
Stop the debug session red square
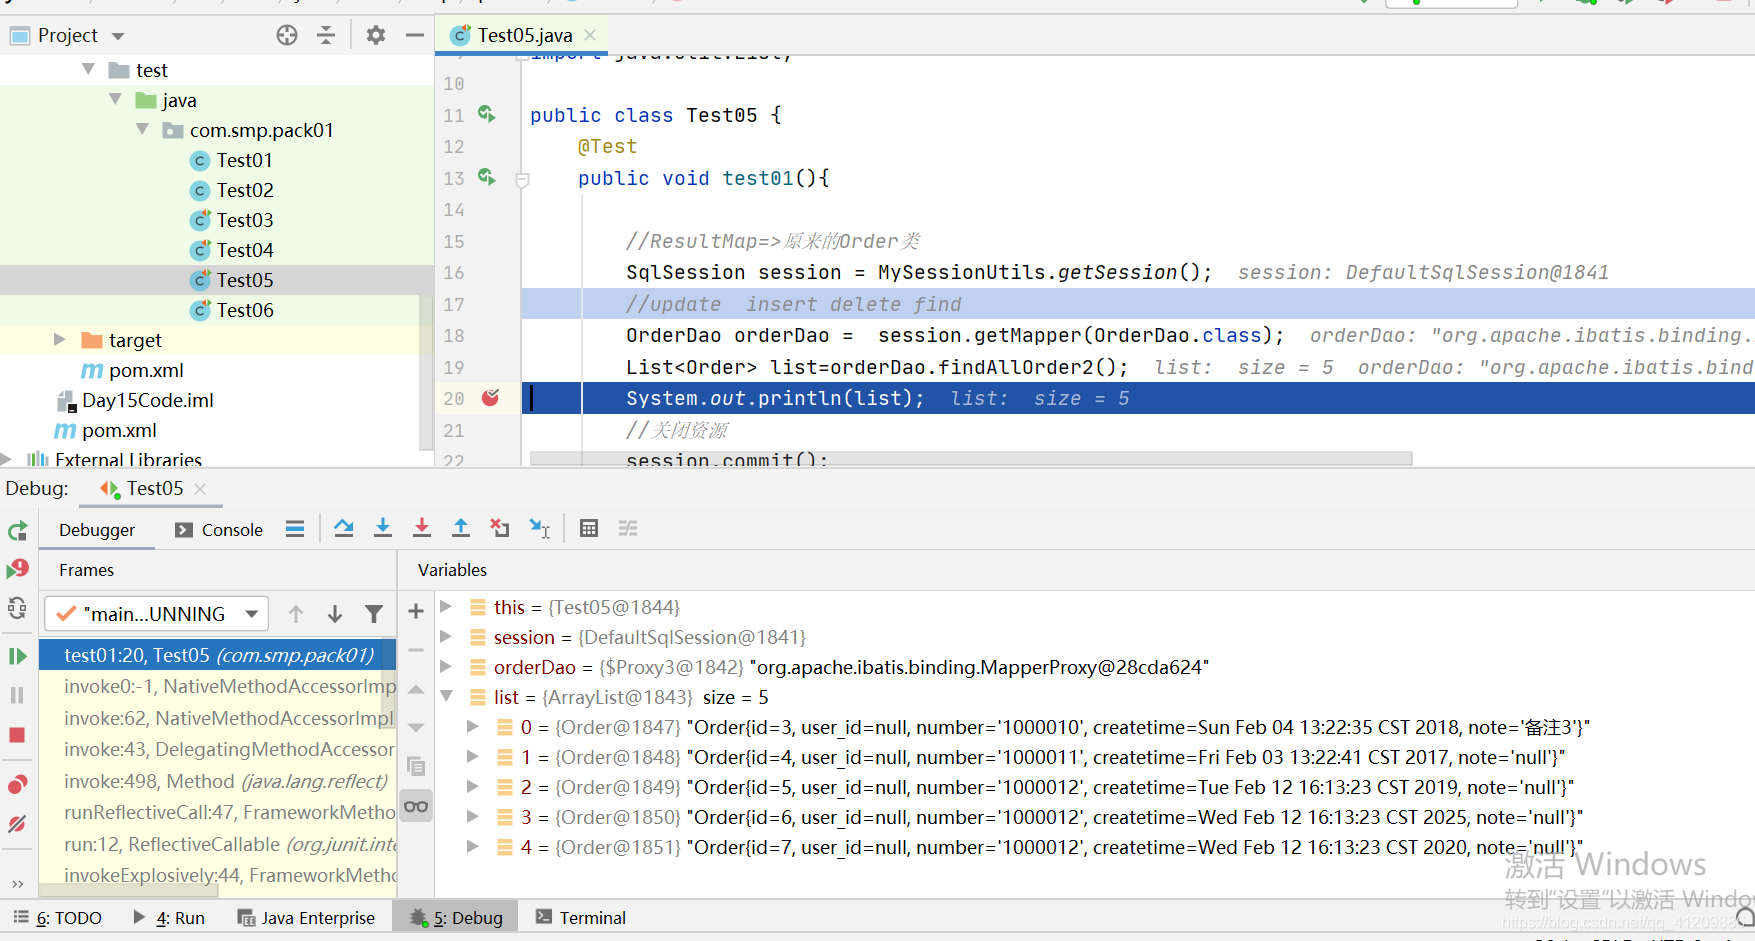(17, 735)
